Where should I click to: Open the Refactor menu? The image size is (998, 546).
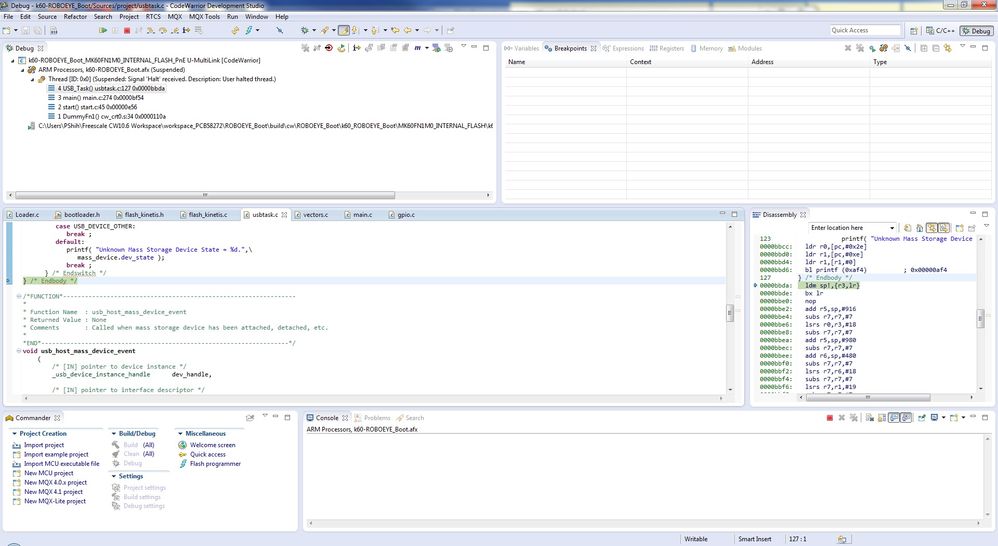pyautogui.click(x=75, y=17)
